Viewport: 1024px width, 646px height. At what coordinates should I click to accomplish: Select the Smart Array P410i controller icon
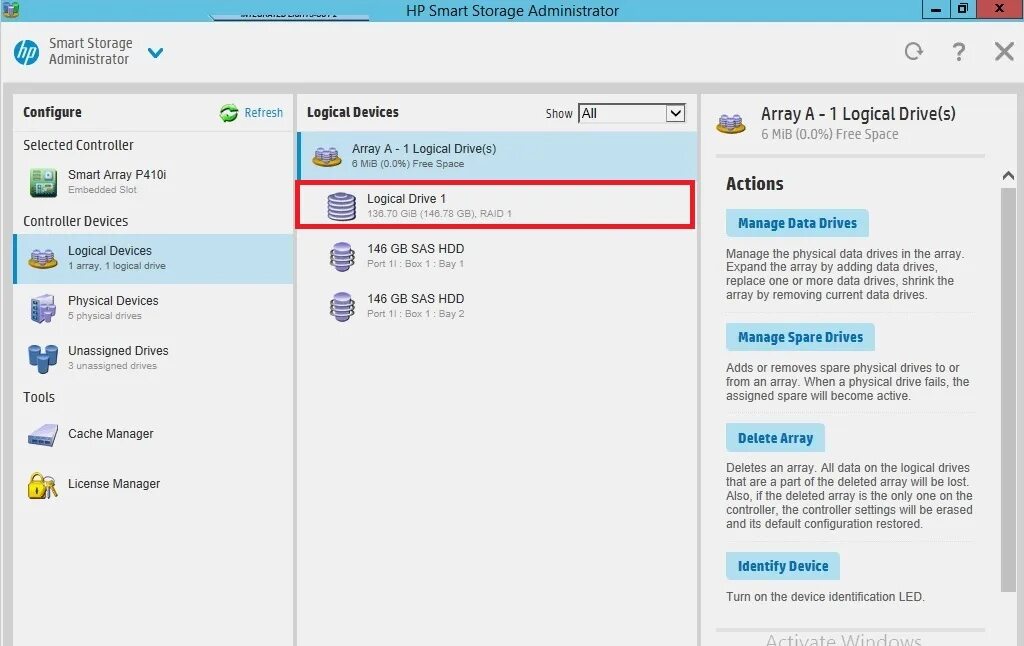point(43,182)
